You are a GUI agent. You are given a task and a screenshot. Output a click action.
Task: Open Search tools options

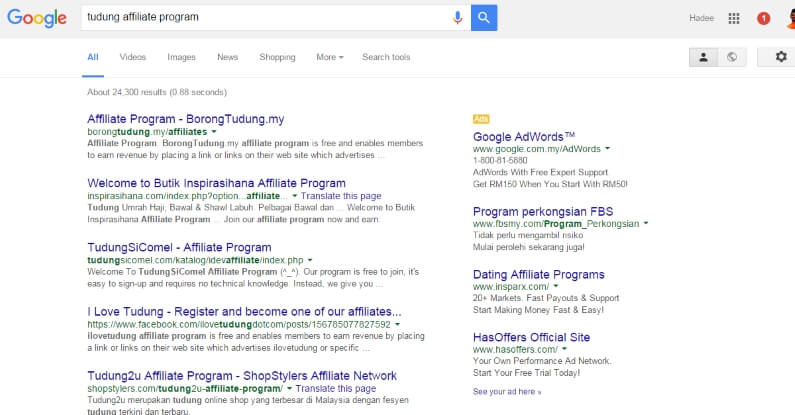(386, 57)
